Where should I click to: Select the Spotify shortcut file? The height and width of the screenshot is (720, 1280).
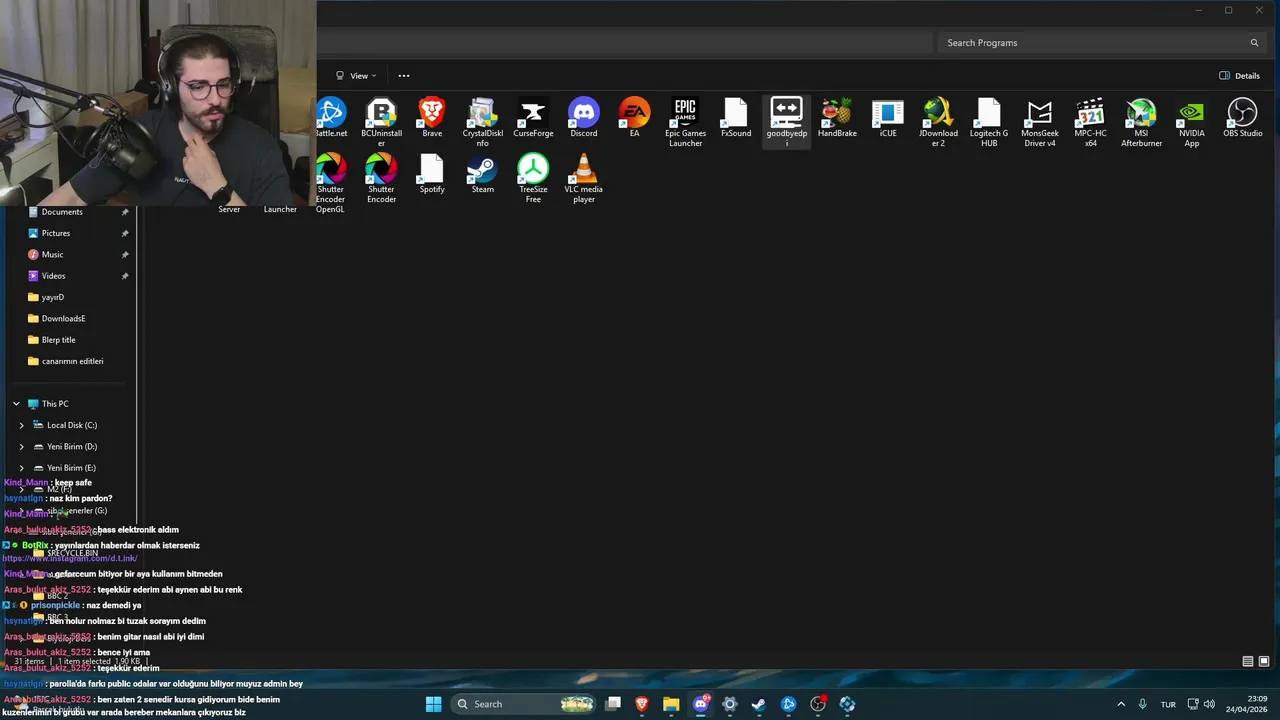click(432, 173)
